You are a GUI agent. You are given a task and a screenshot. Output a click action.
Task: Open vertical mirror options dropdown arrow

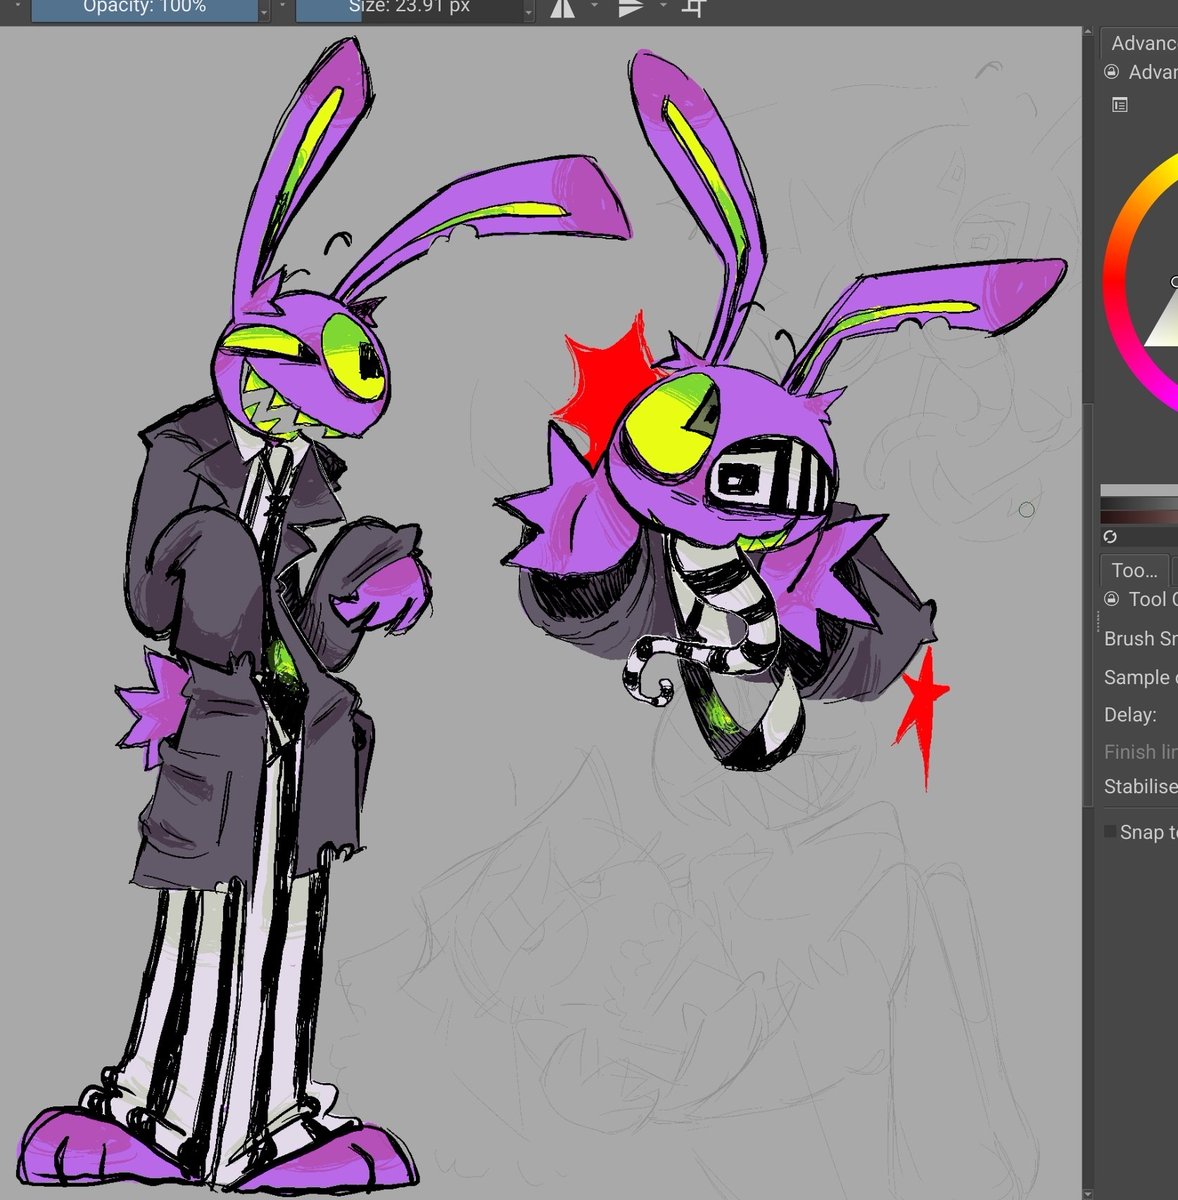point(662,7)
